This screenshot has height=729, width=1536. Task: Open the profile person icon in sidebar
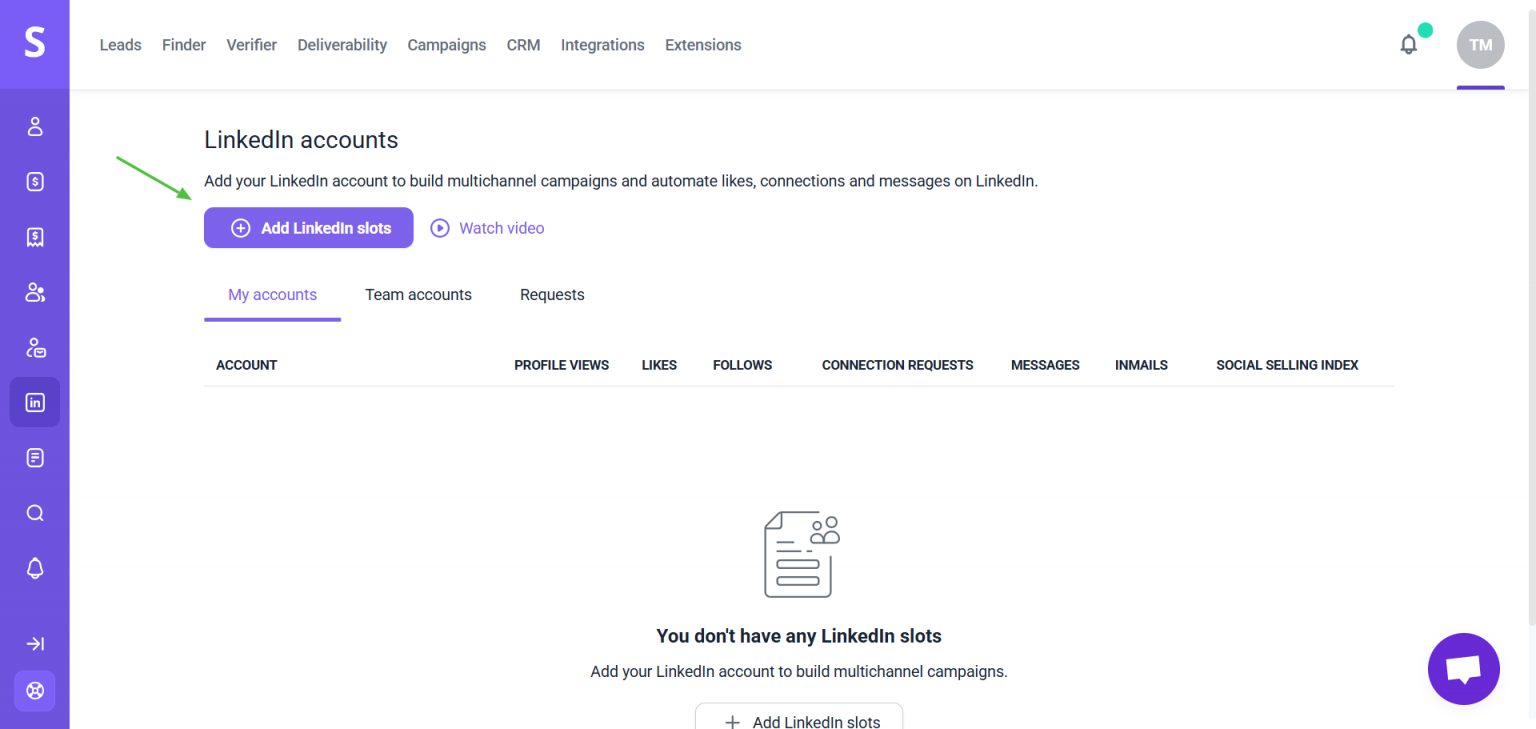pyautogui.click(x=35, y=126)
